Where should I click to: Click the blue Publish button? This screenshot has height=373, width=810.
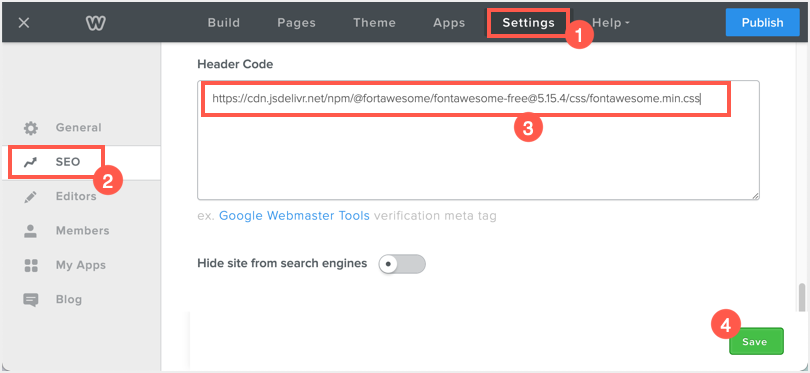point(762,23)
